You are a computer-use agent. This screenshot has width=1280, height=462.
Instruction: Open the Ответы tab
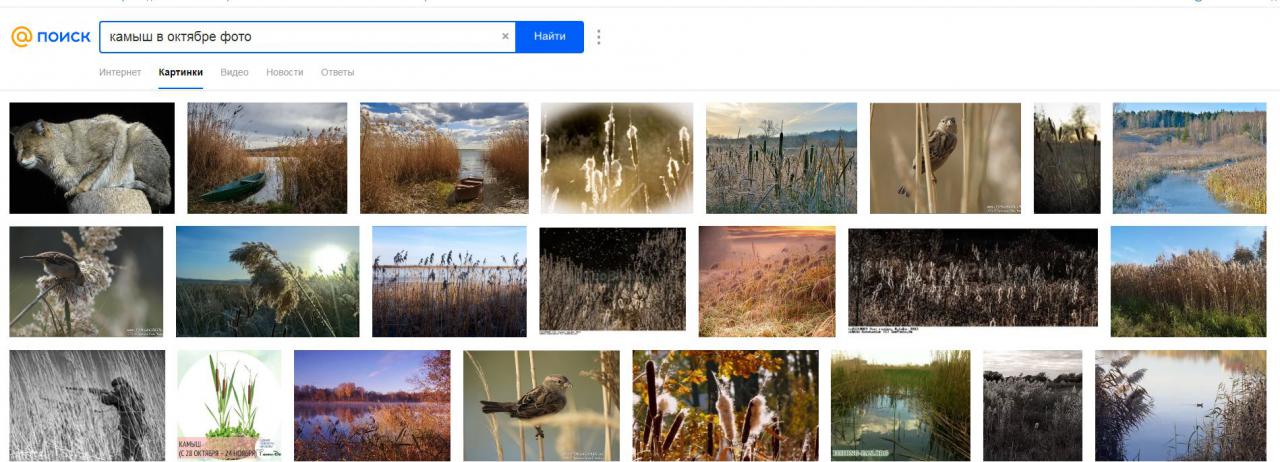(337, 72)
